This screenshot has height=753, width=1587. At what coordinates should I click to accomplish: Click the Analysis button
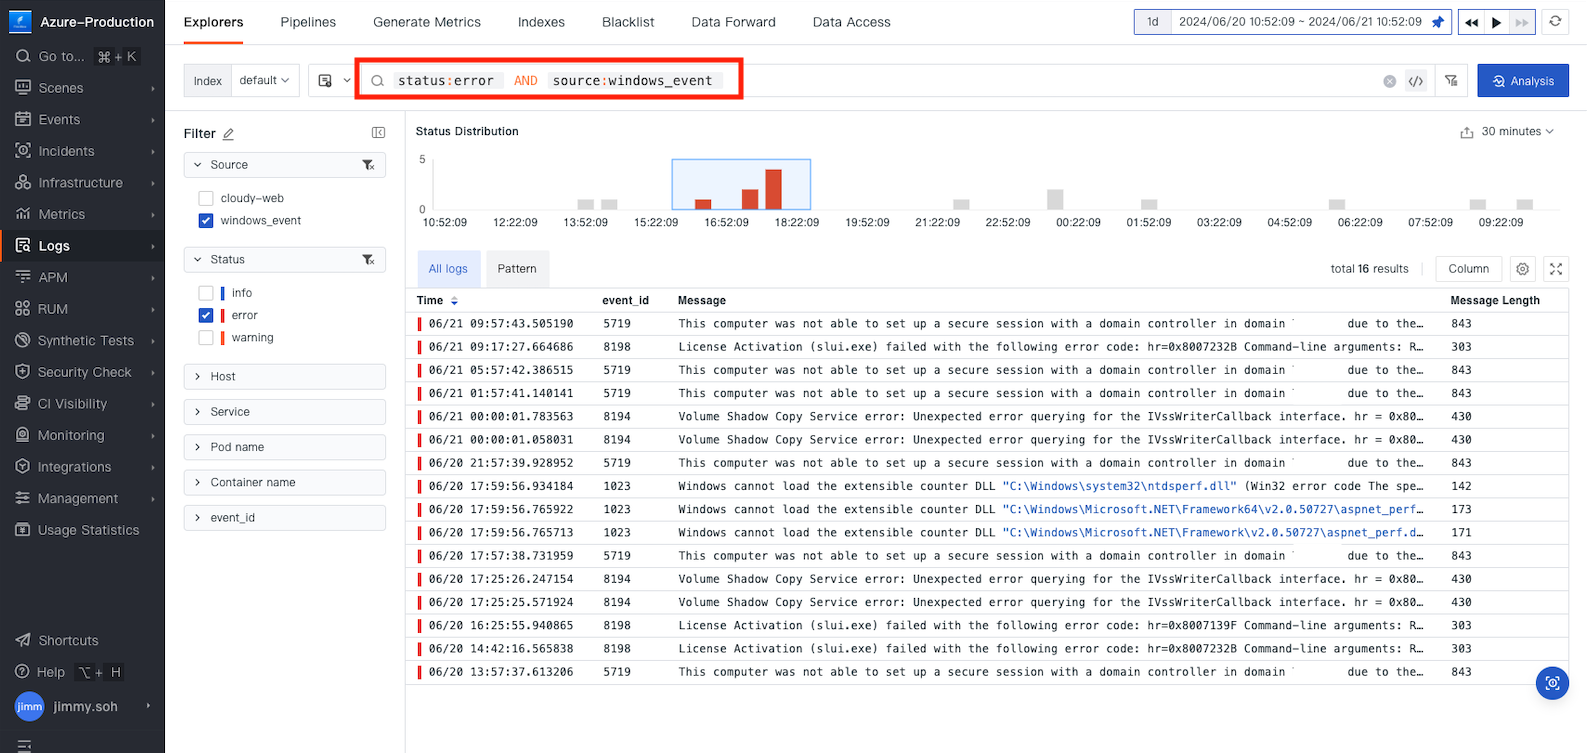[x=1523, y=81]
